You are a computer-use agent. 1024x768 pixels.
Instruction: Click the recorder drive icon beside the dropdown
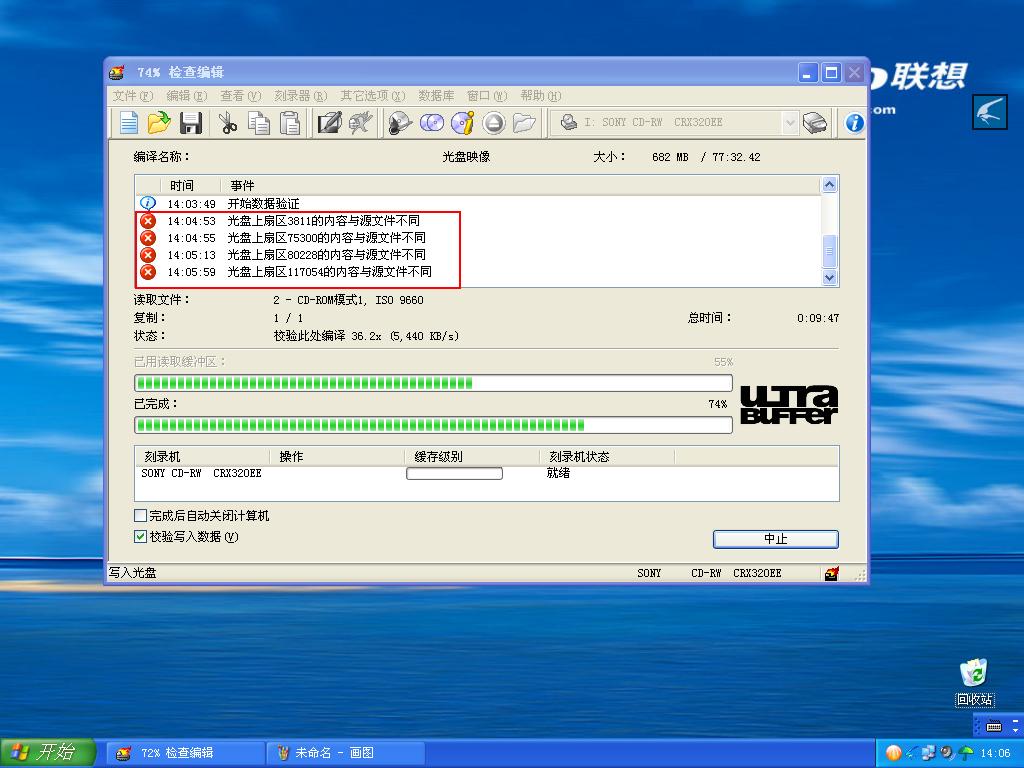814,122
